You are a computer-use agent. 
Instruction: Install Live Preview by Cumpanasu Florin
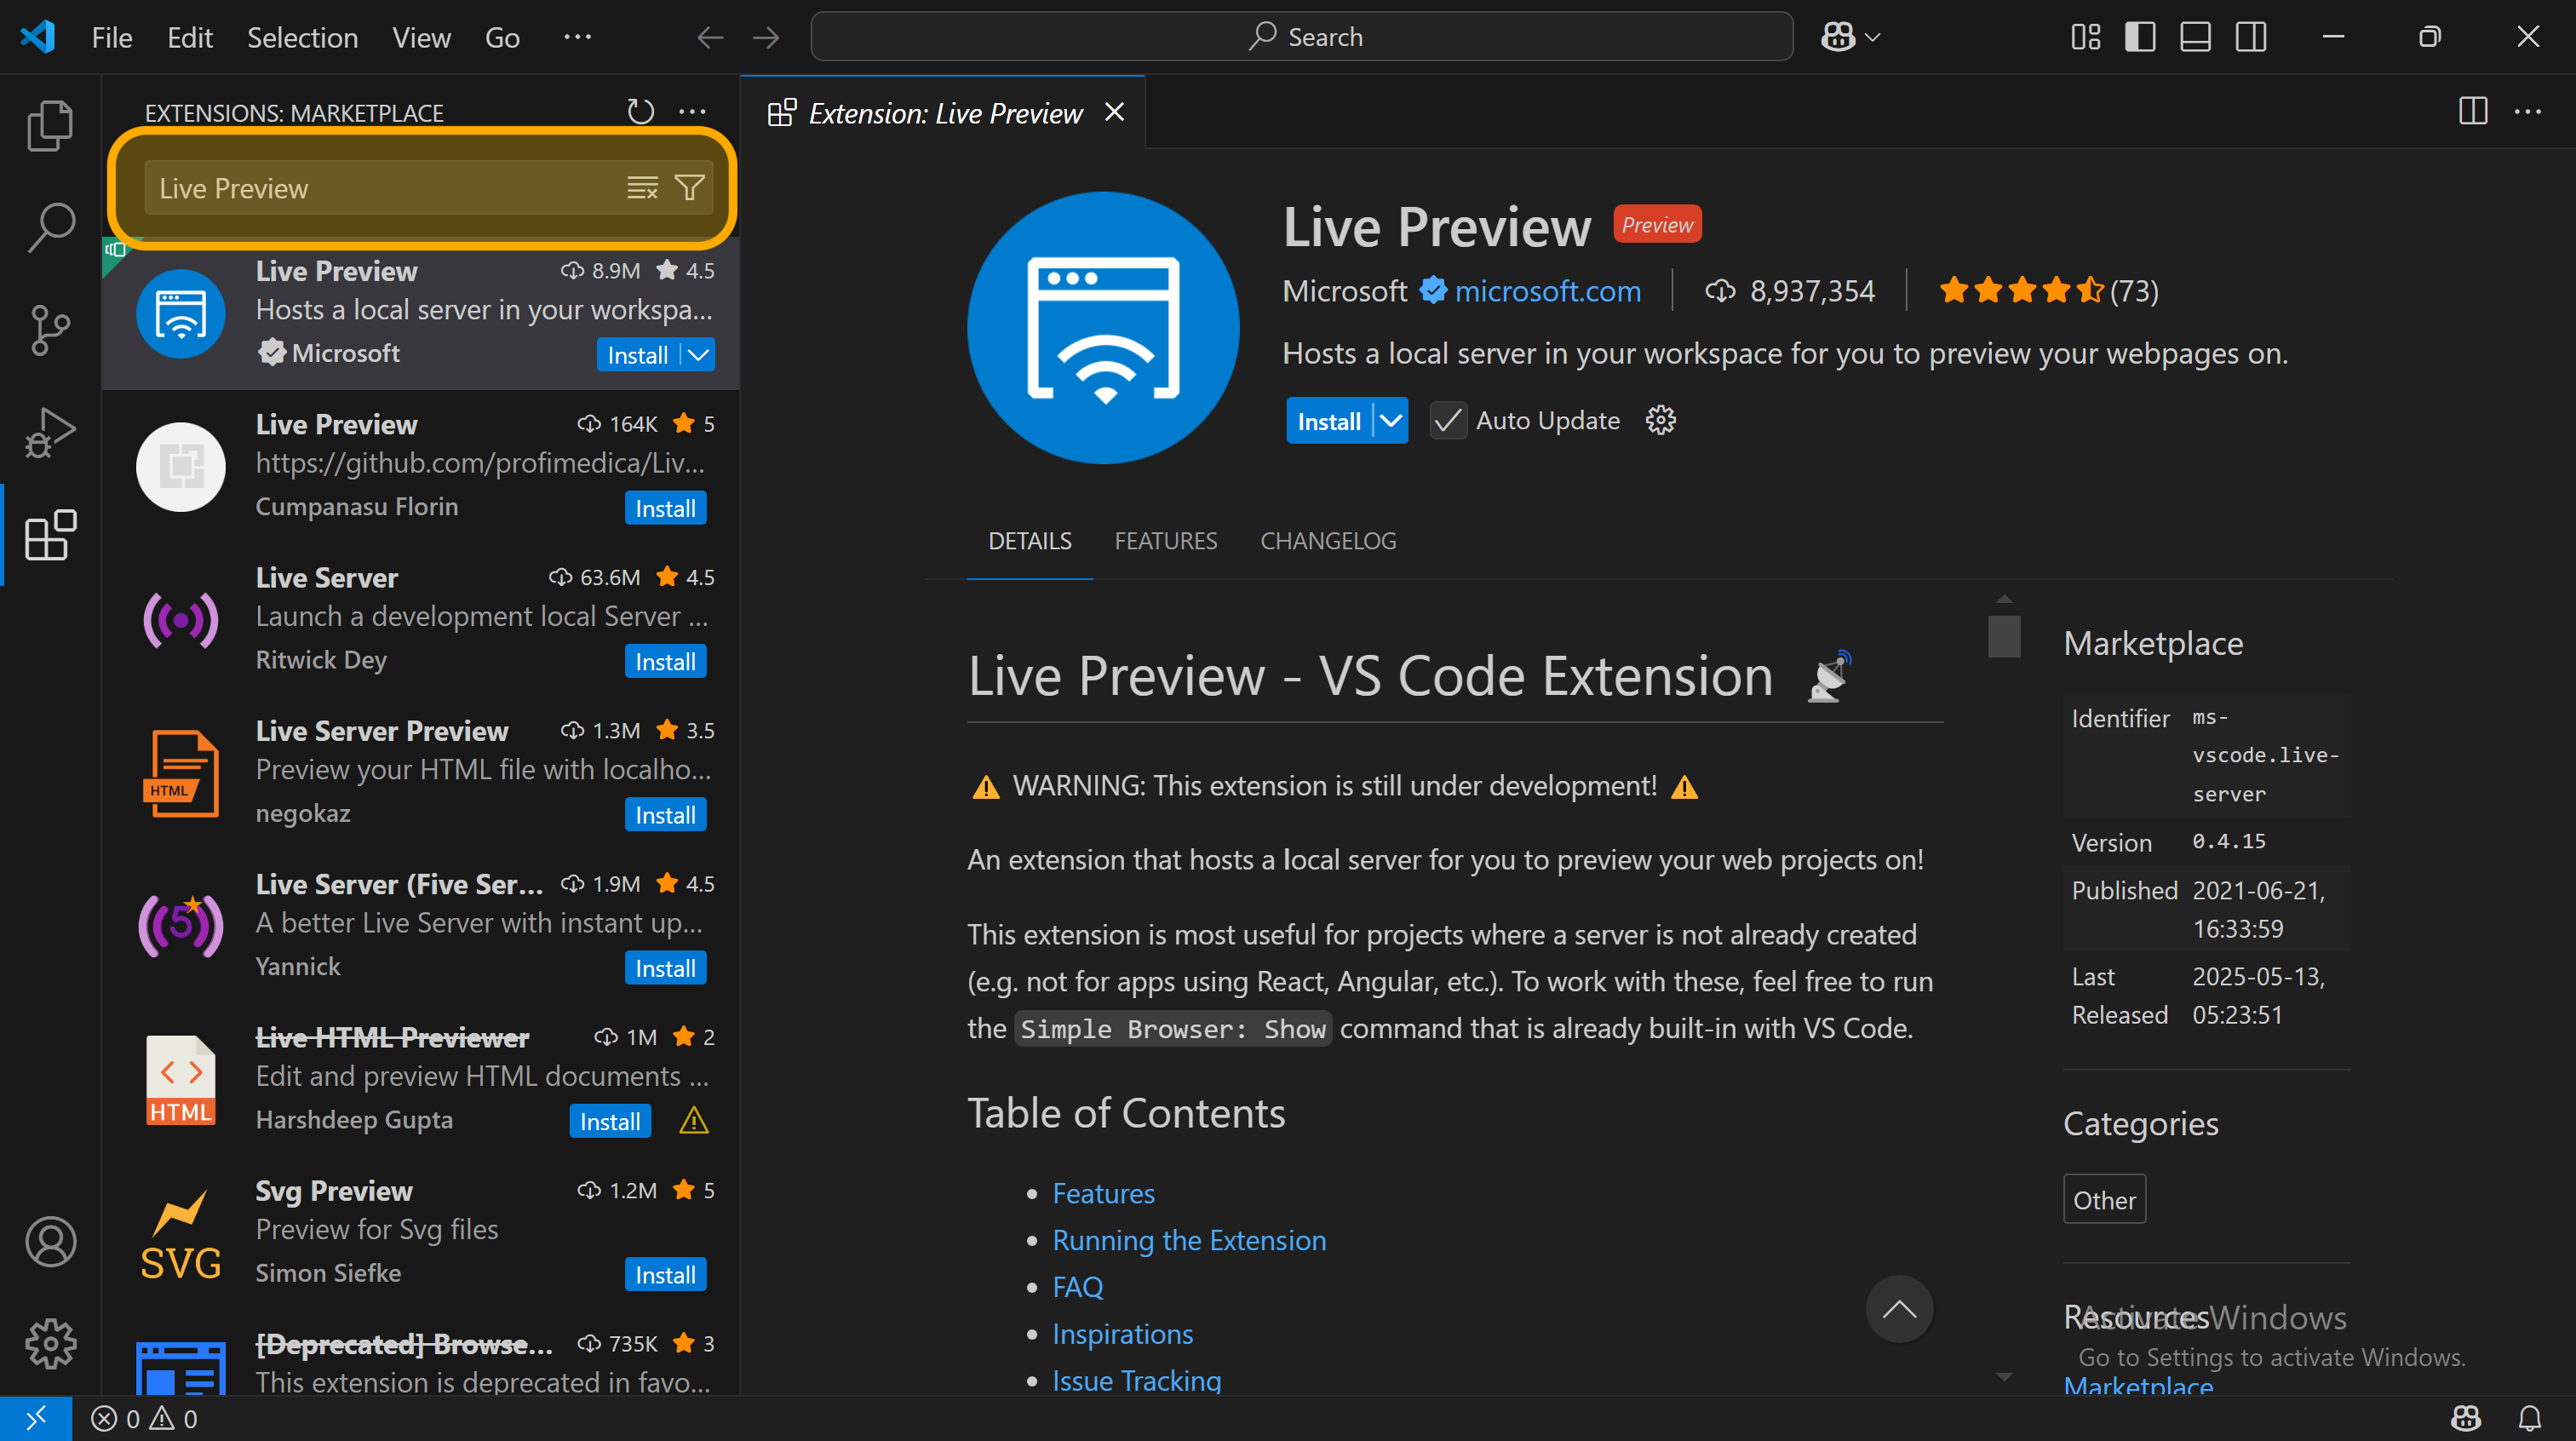[665, 508]
